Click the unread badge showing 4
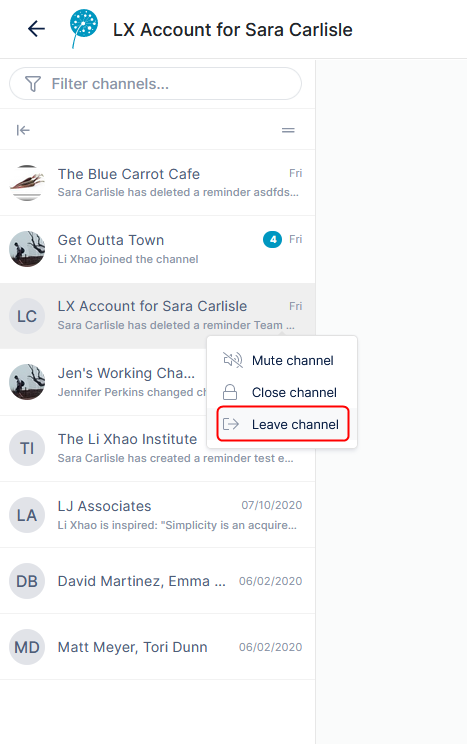This screenshot has height=744, width=467. pos(272,240)
